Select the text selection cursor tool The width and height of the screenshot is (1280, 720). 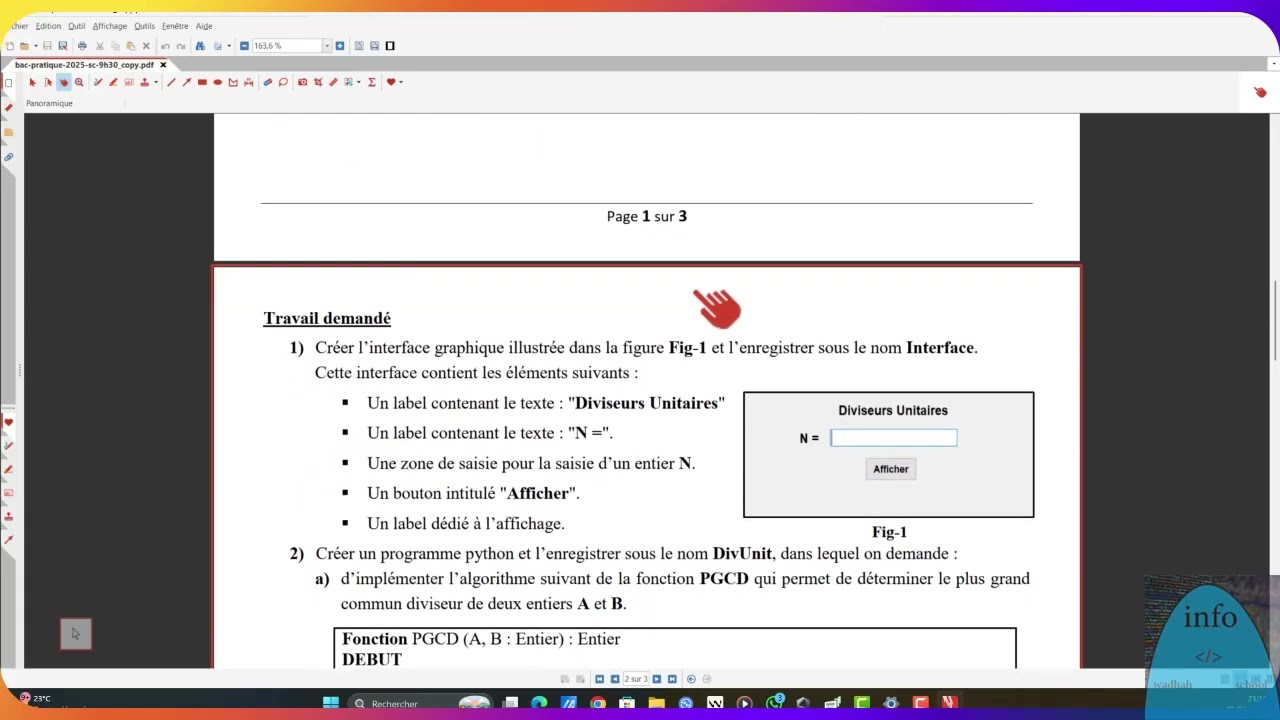click(48, 82)
